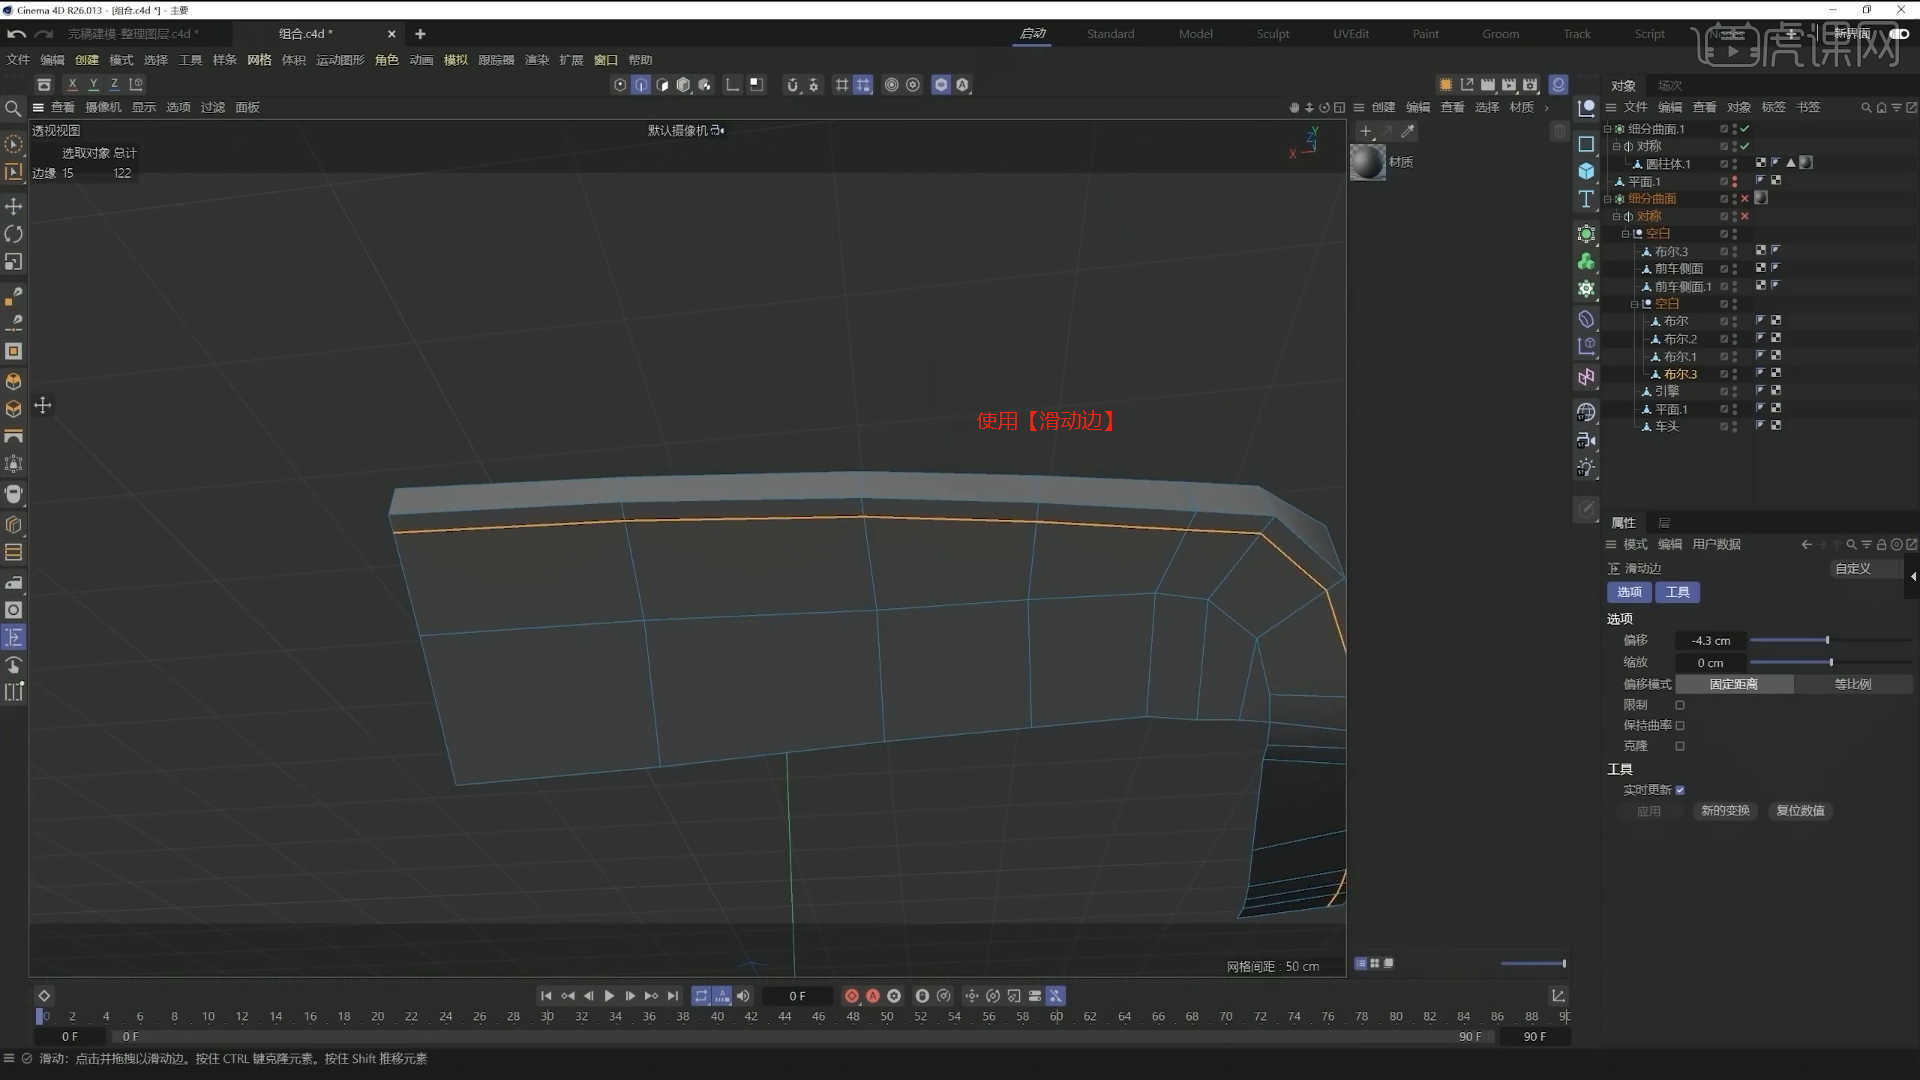1920x1080 pixels.
Task: Toggle the Y axis lock icon
Action: pyautogui.click(x=93, y=85)
